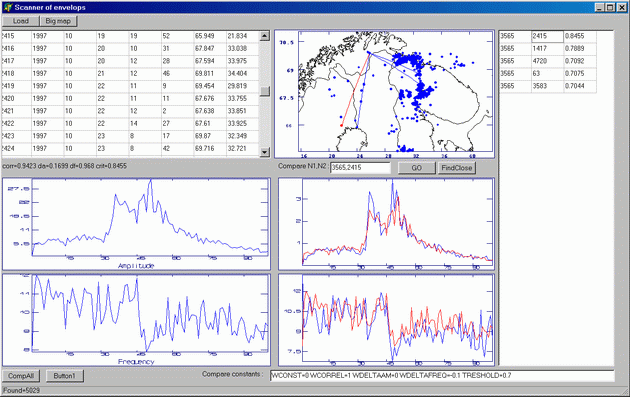The width and height of the screenshot is (630, 397).
Task: Click the Amplitude label under the envelope plot
Action: coord(136,266)
